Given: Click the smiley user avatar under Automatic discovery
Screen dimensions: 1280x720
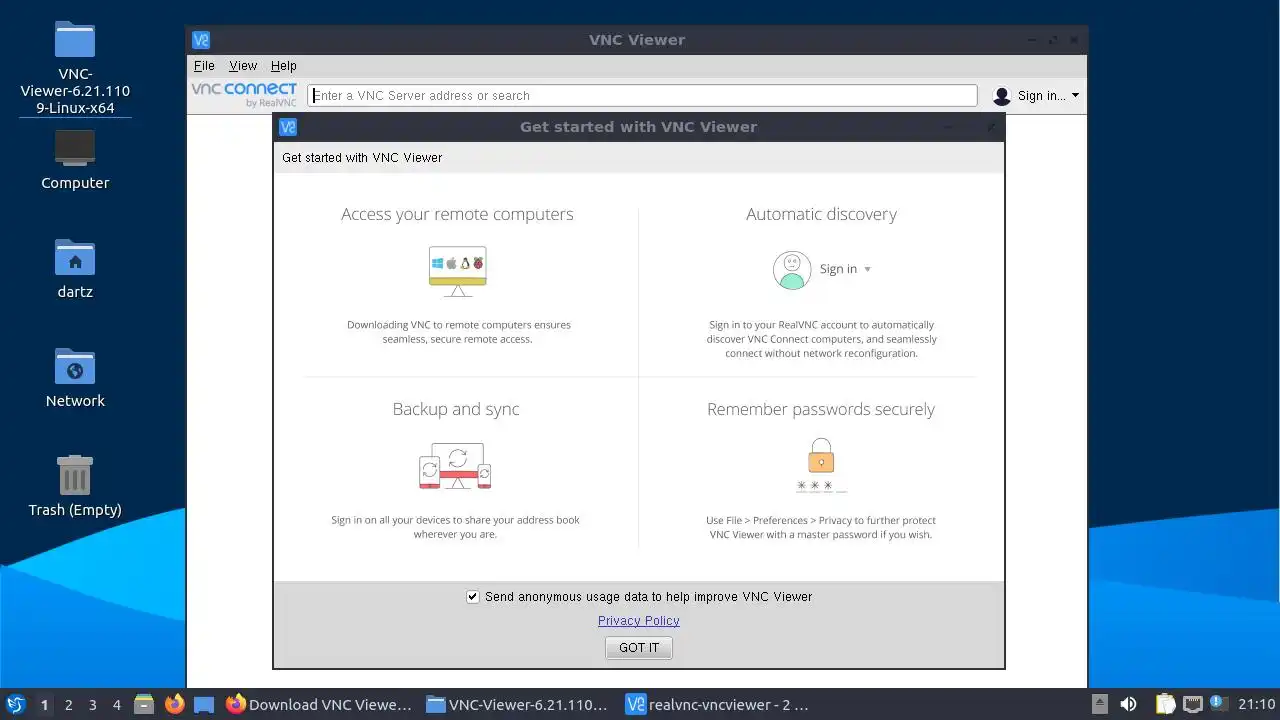Looking at the screenshot, I should pyautogui.click(x=792, y=270).
